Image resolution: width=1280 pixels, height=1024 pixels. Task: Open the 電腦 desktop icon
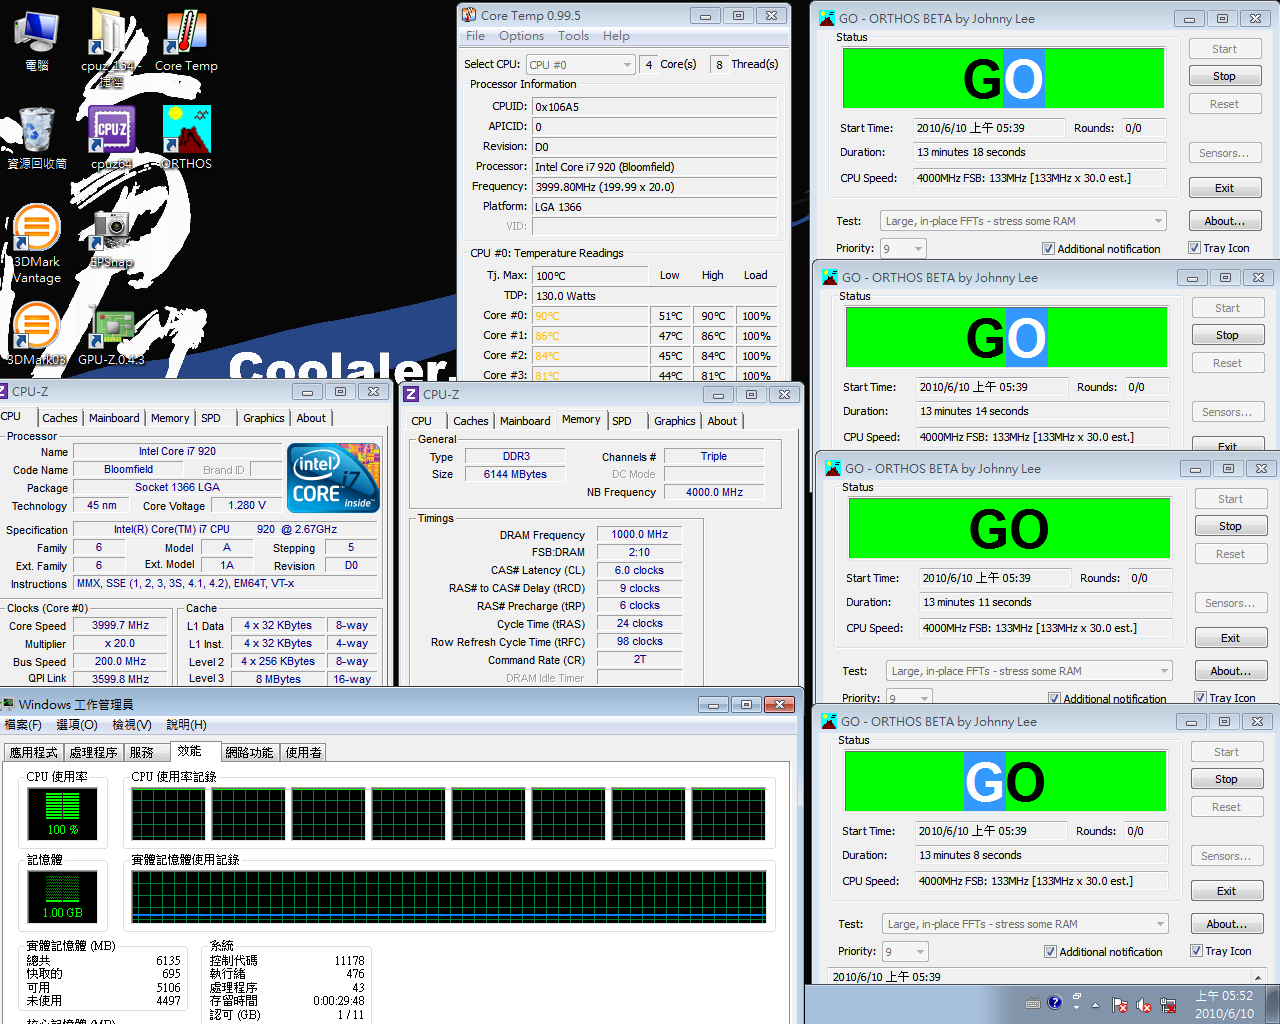point(37,40)
